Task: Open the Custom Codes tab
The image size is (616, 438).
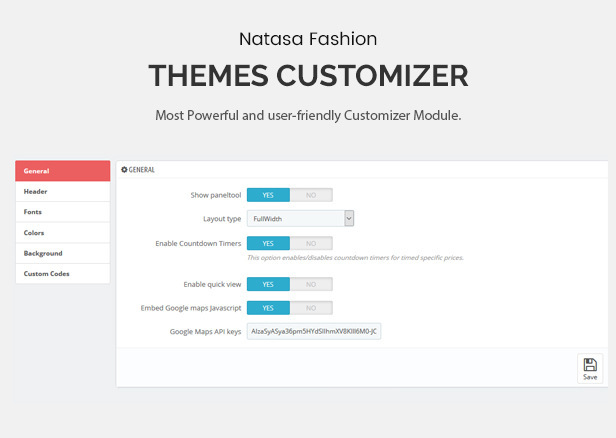Action: coord(62,273)
